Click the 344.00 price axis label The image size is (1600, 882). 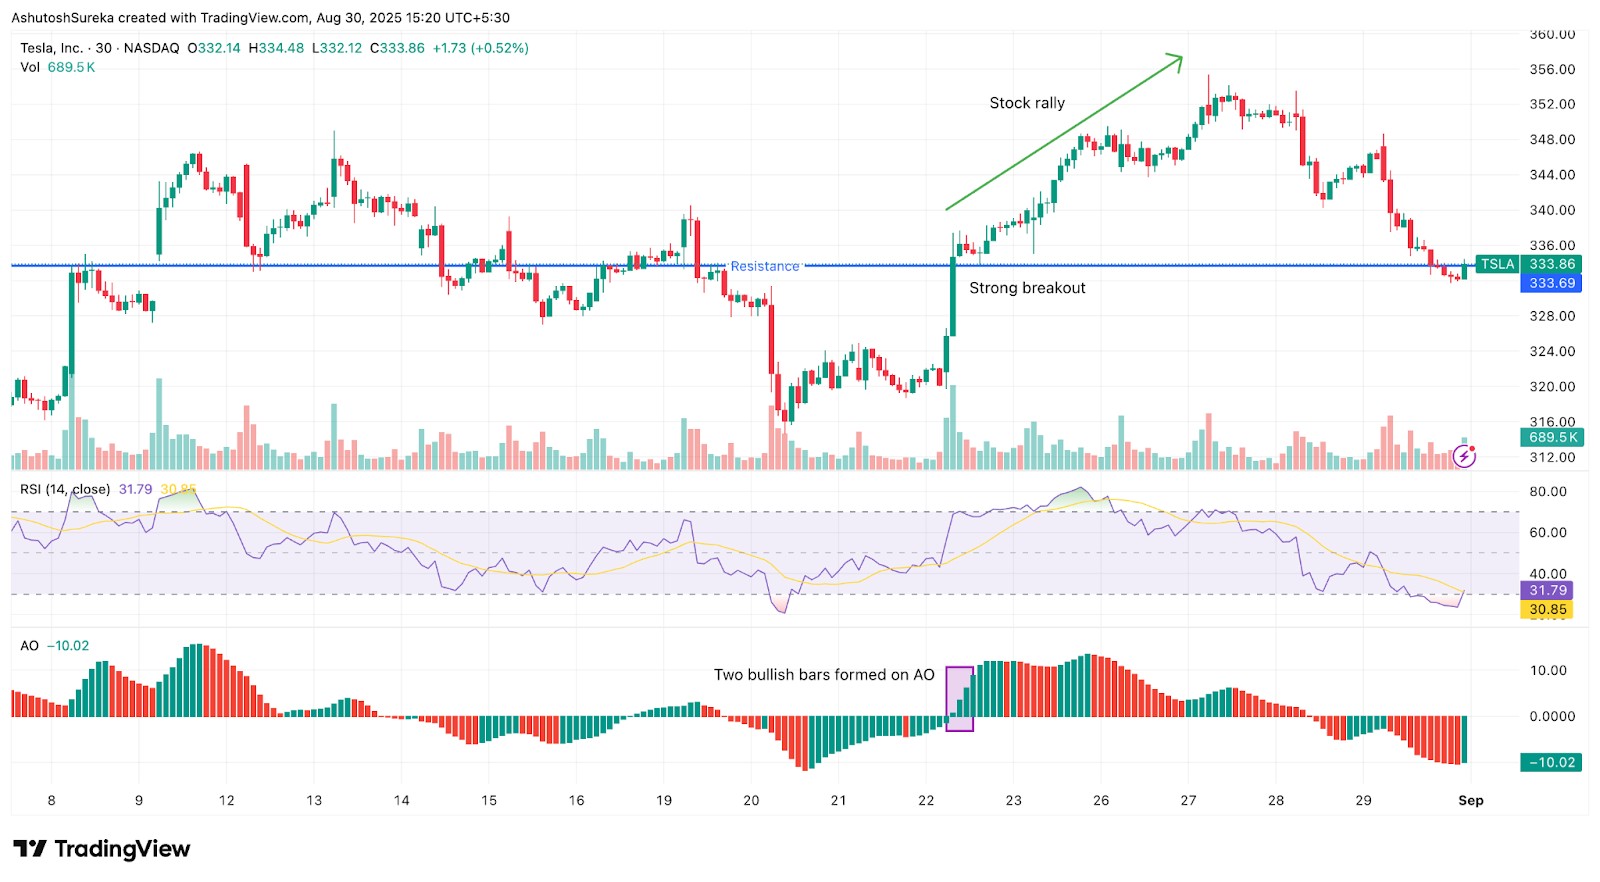1552,174
